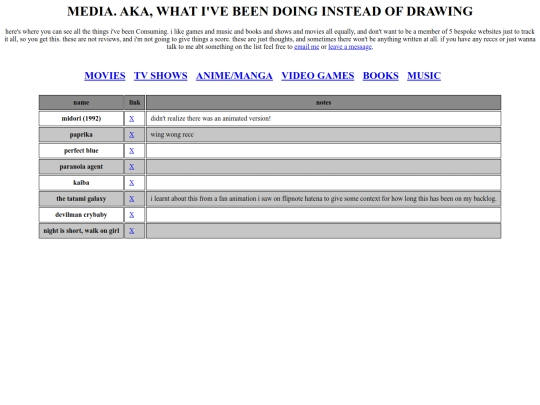Go to the TV SHOWS section

[x=160, y=76]
